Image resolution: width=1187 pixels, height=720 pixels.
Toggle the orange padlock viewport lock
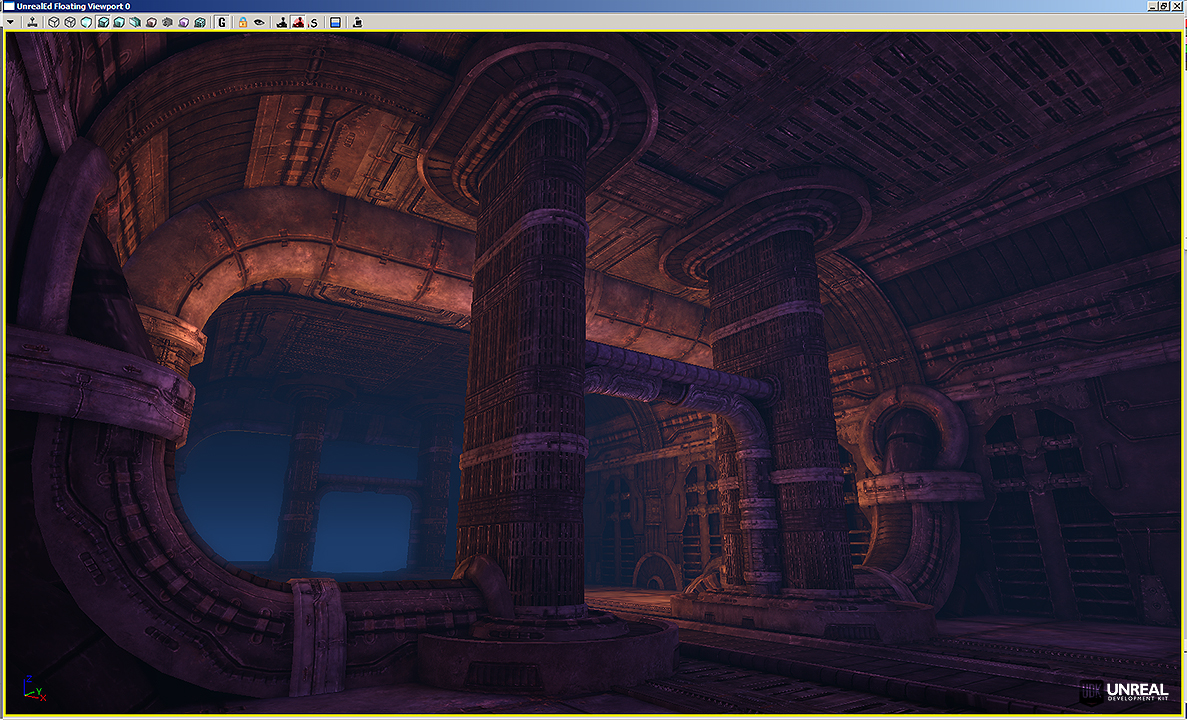coord(243,23)
